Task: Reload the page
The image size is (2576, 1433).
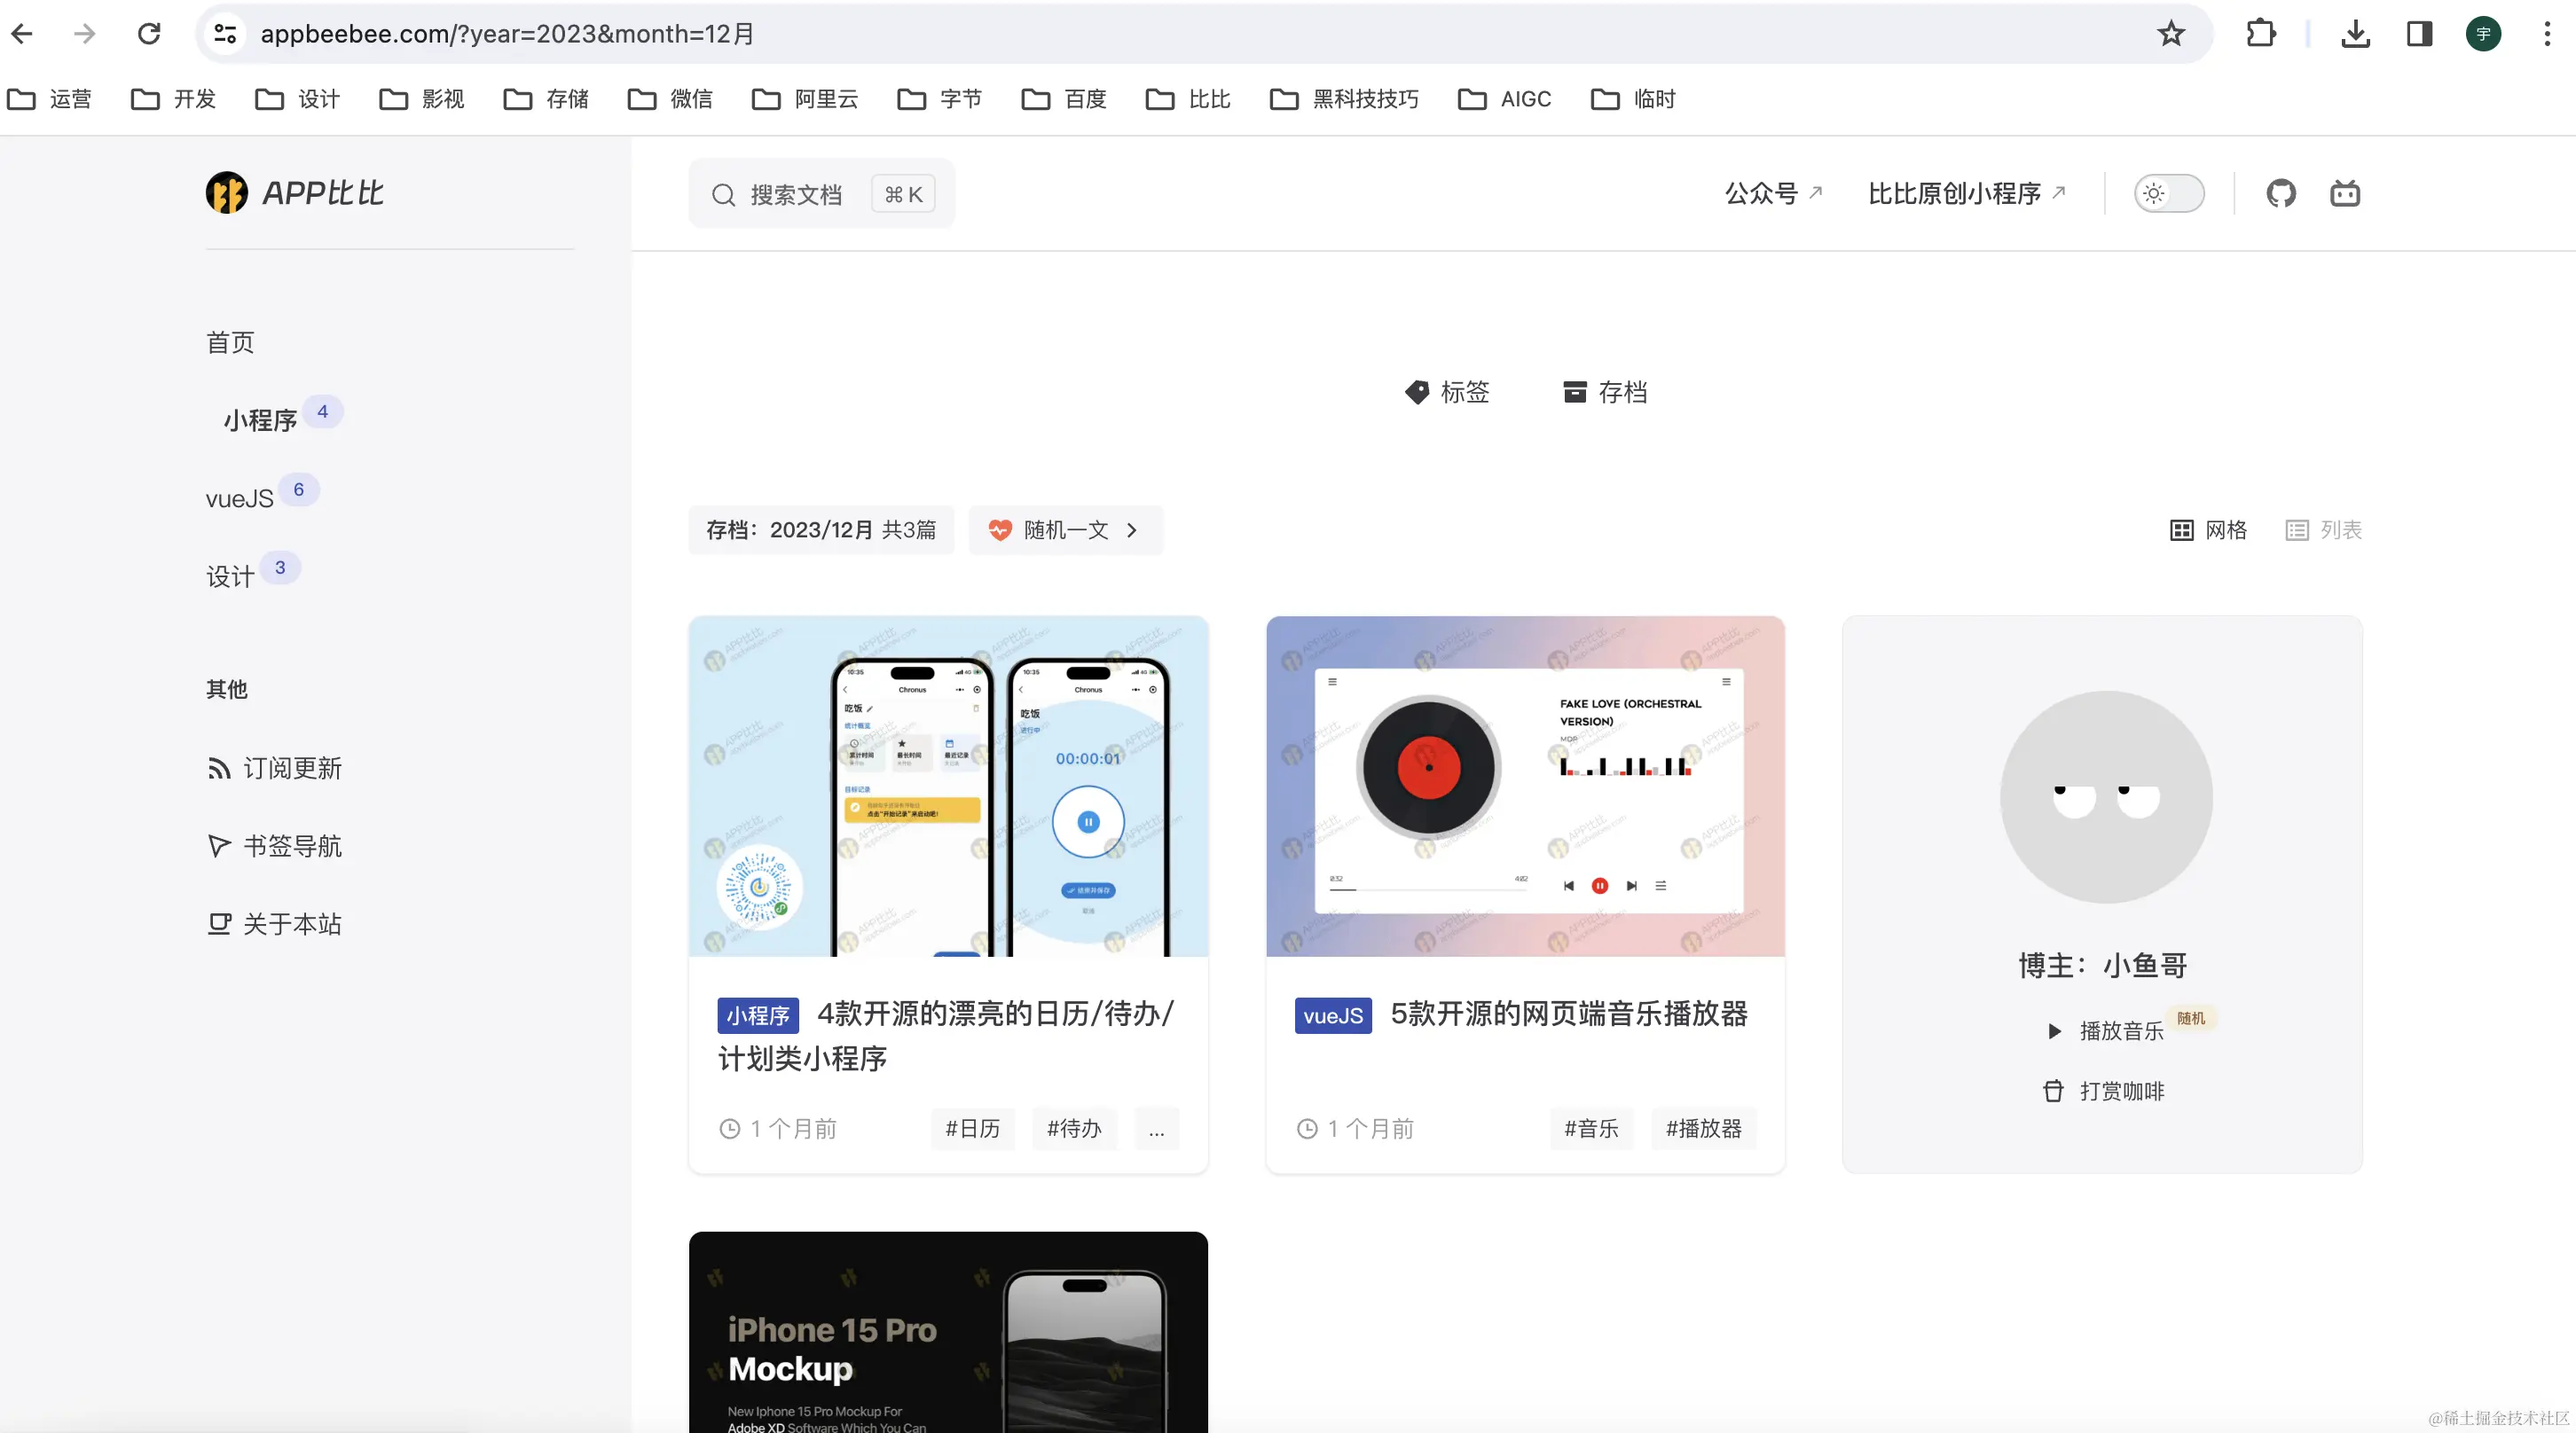Action: [149, 34]
